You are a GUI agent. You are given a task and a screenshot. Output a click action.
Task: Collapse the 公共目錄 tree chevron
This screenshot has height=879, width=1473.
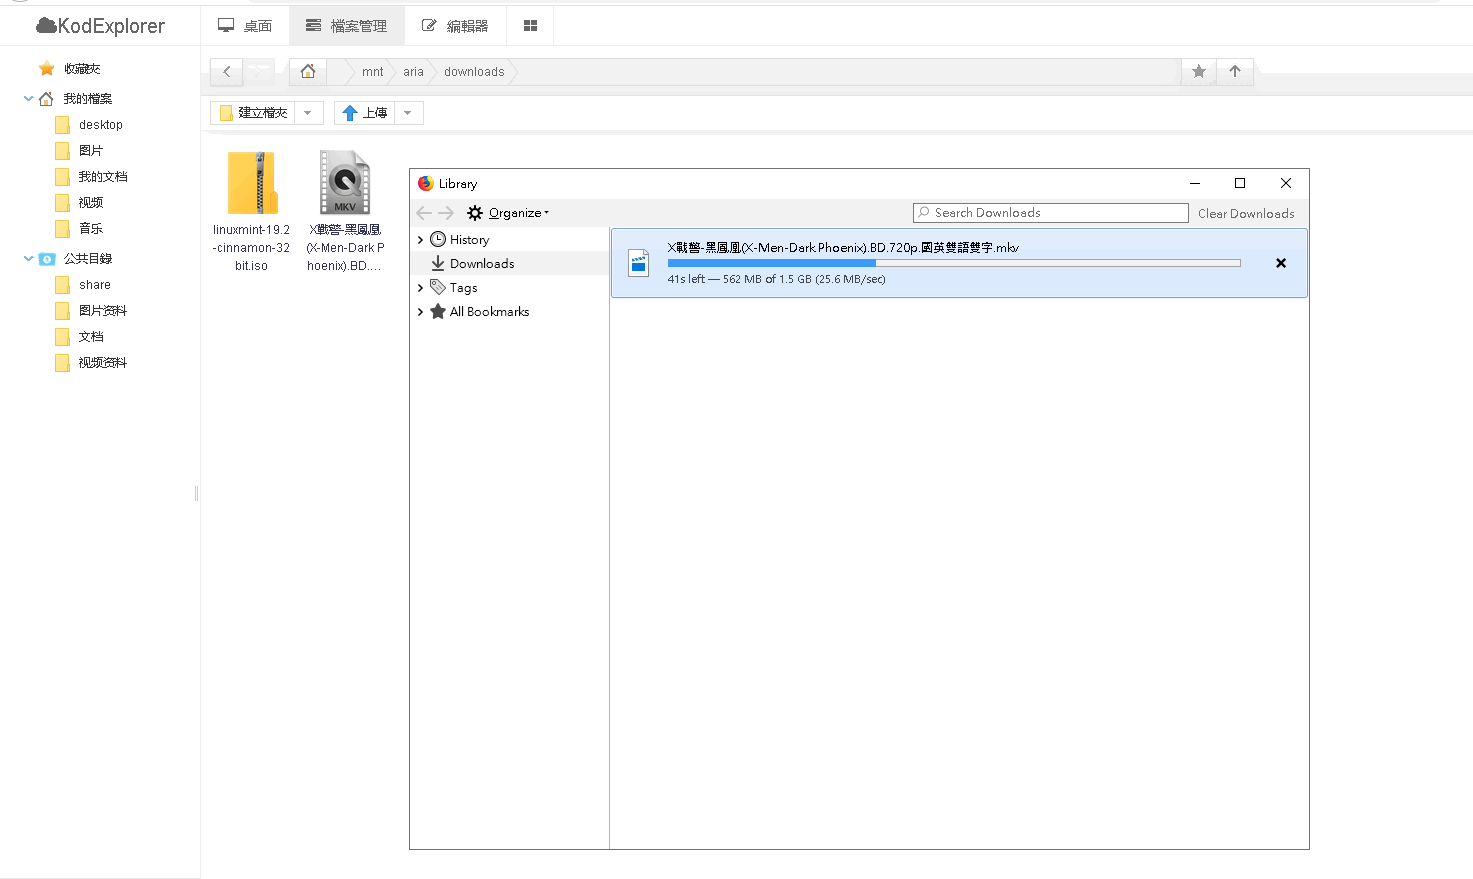(x=28, y=258)
